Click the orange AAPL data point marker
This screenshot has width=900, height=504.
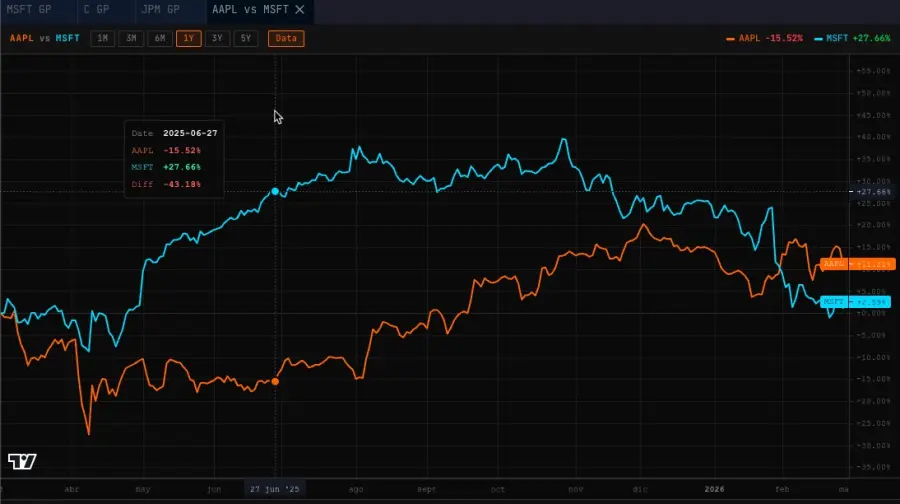[x=275, y=381]
